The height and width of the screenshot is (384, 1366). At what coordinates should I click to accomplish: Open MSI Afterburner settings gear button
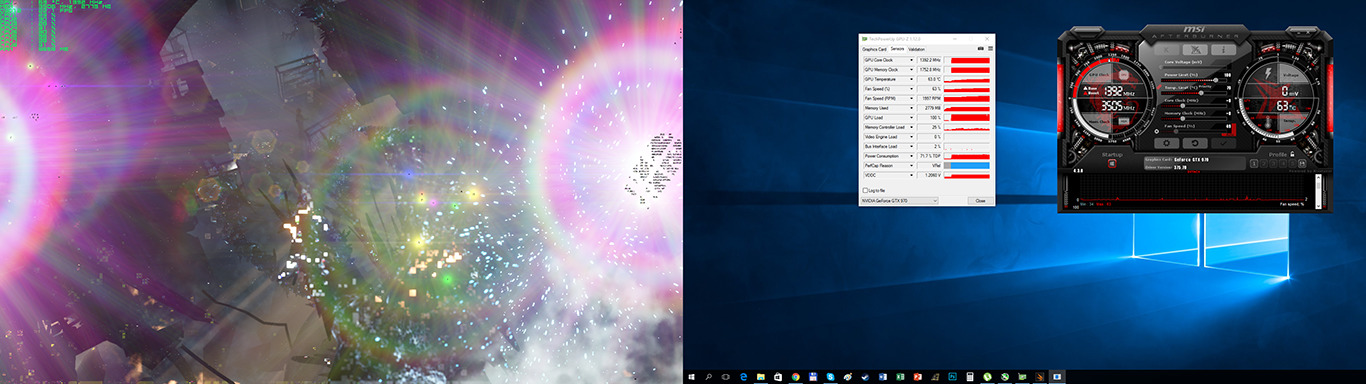(x=1166, y=142)
